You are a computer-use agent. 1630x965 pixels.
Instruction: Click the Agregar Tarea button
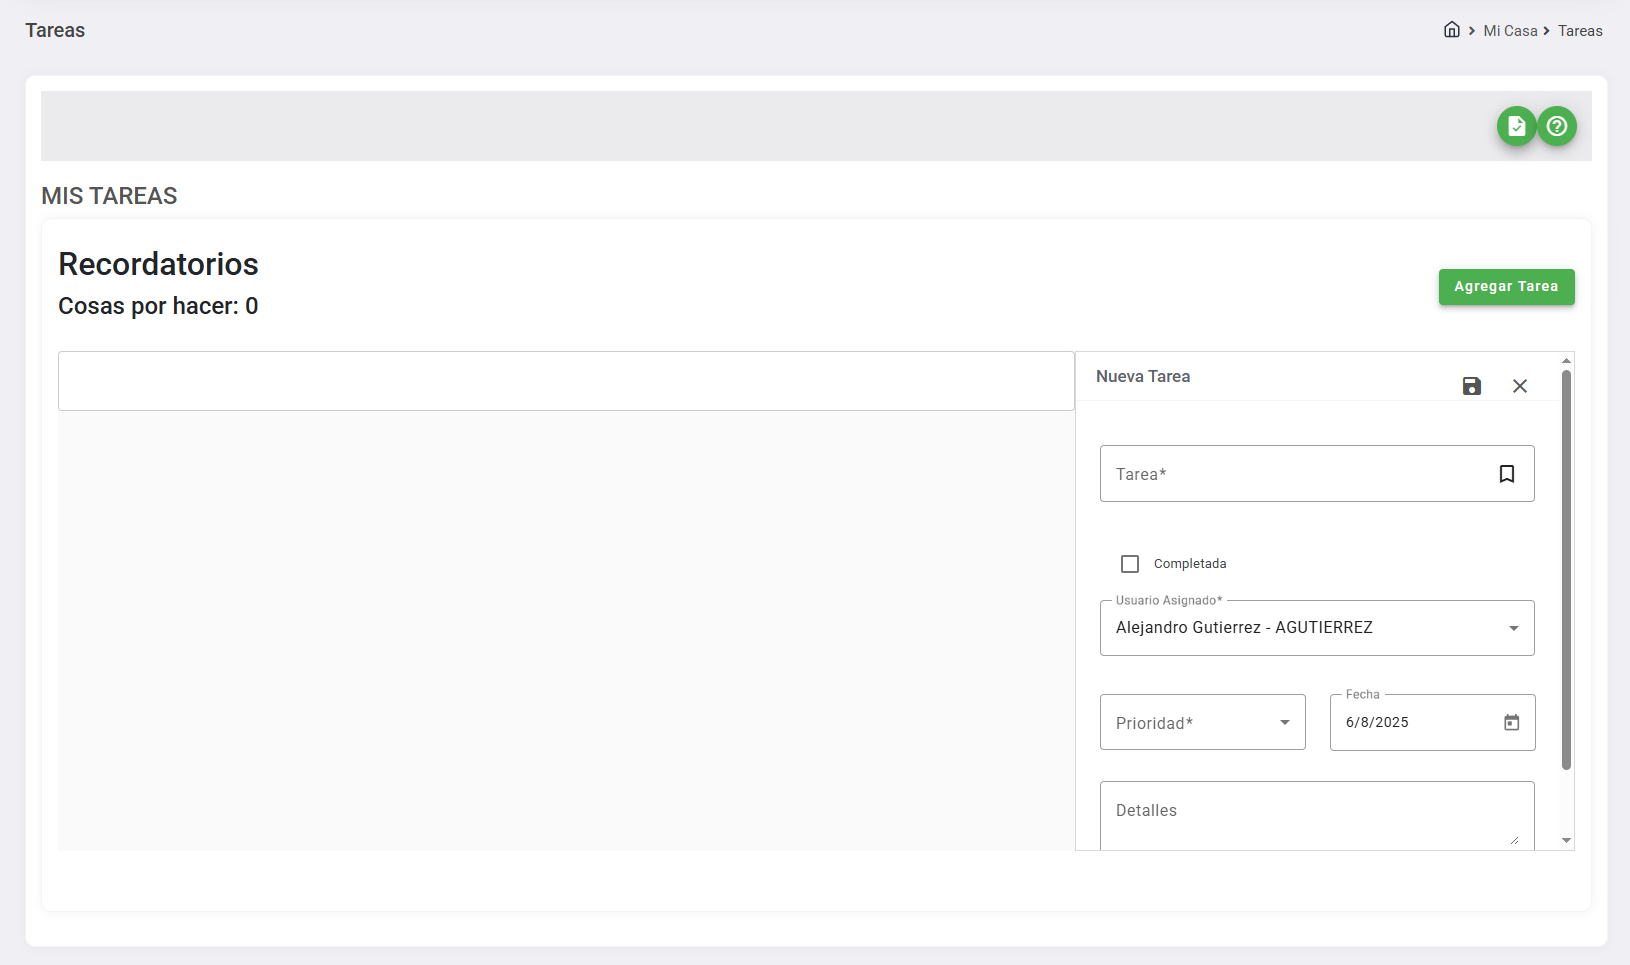click(1506, 287)
